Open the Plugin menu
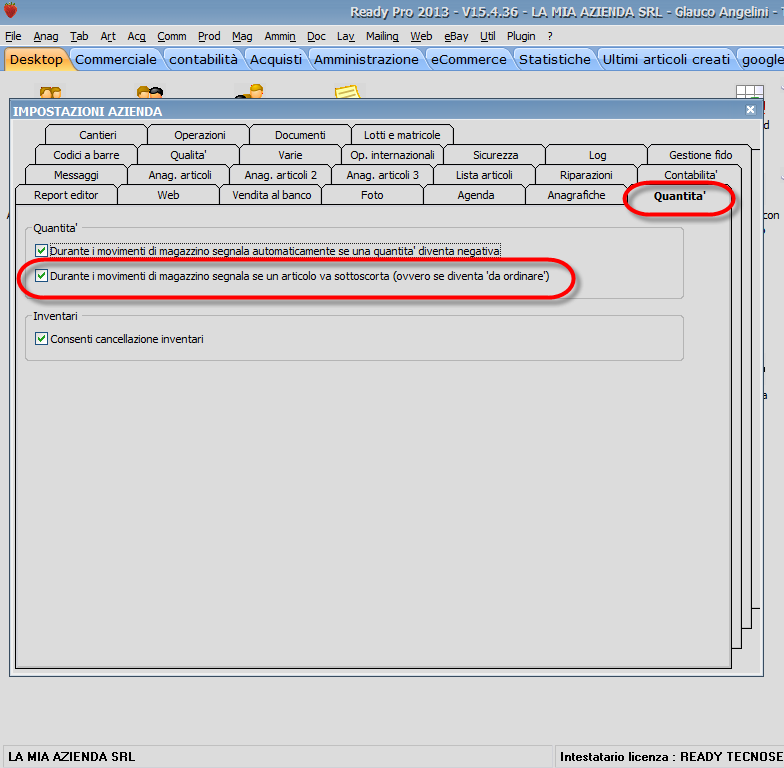The width and height of the screenshot is (784, 768). [521, 36]
